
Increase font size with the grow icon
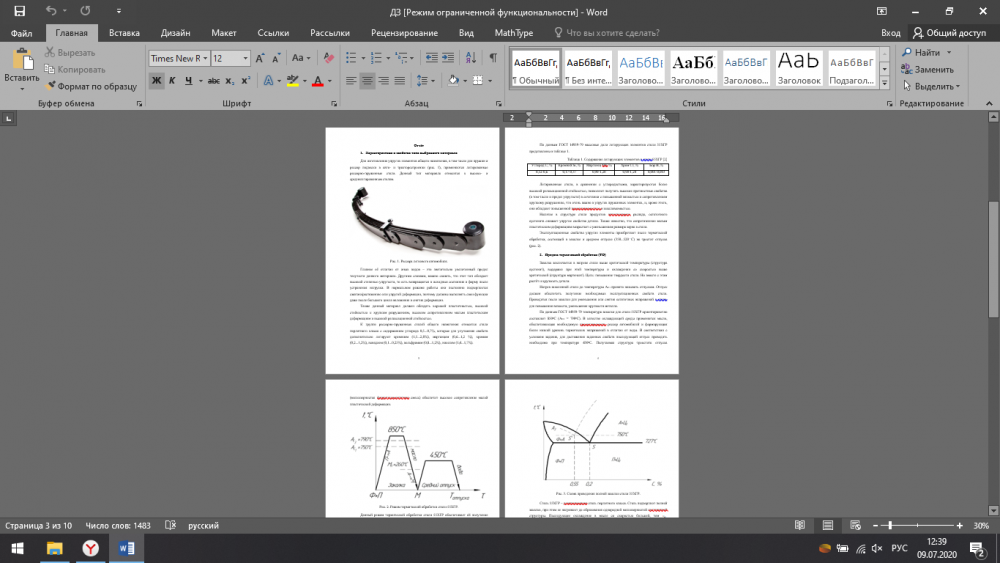[262, 59]
